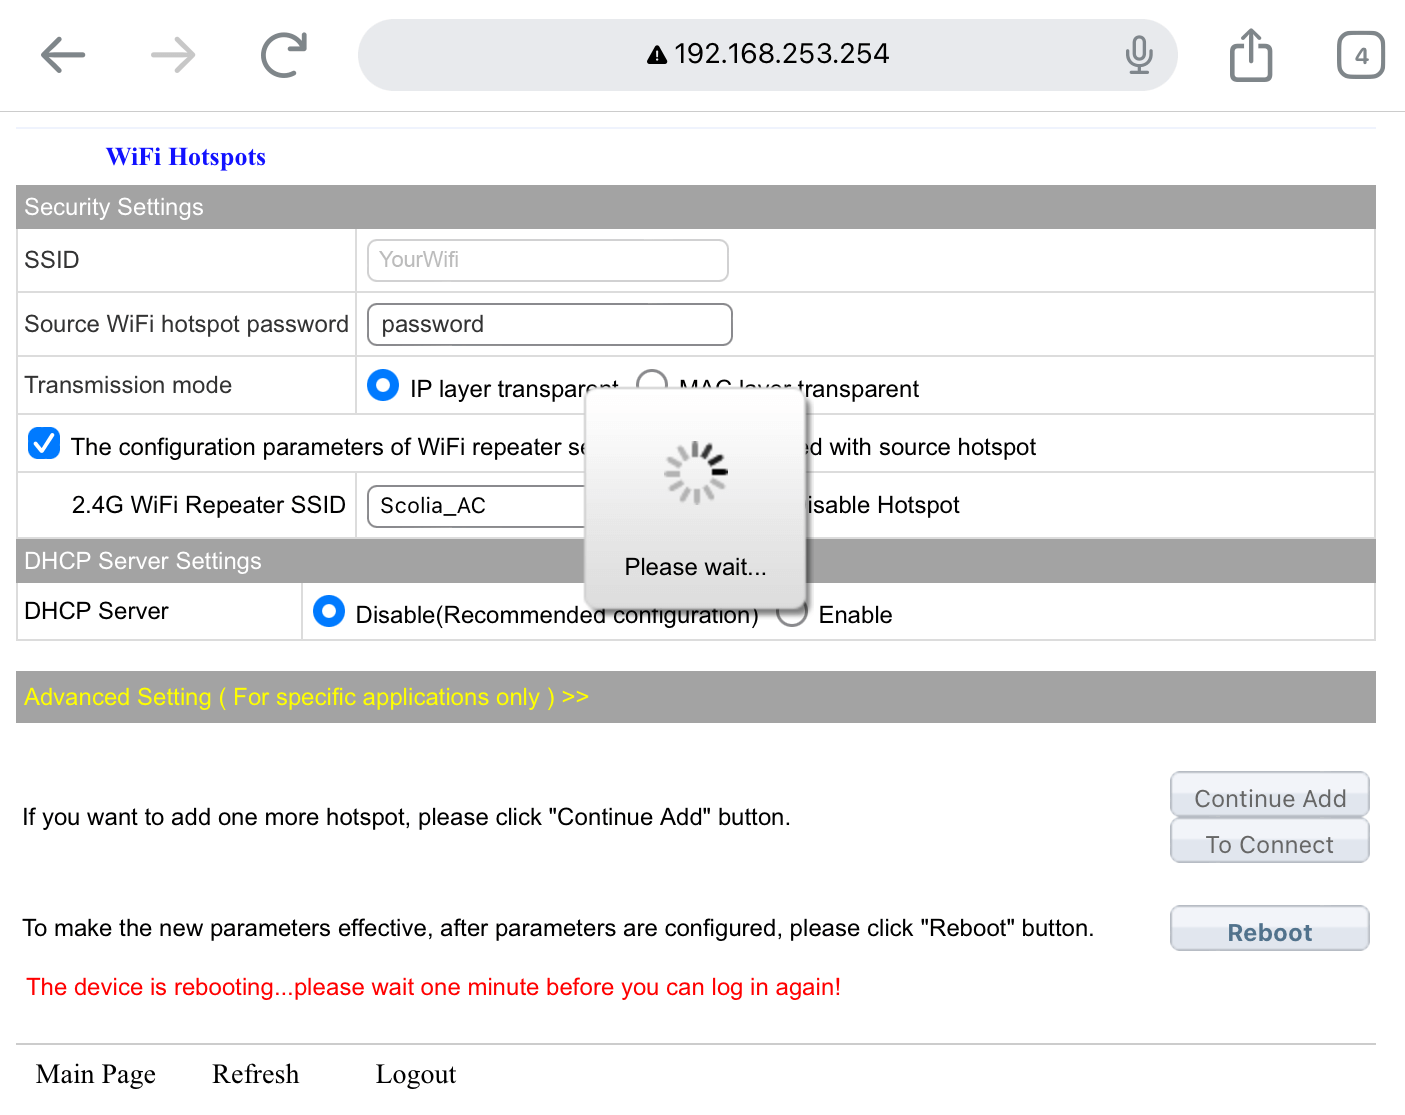The image size is (1405, 1115).
Task: Tap the microphone icon in address bar
Action: pos(1138,55)
